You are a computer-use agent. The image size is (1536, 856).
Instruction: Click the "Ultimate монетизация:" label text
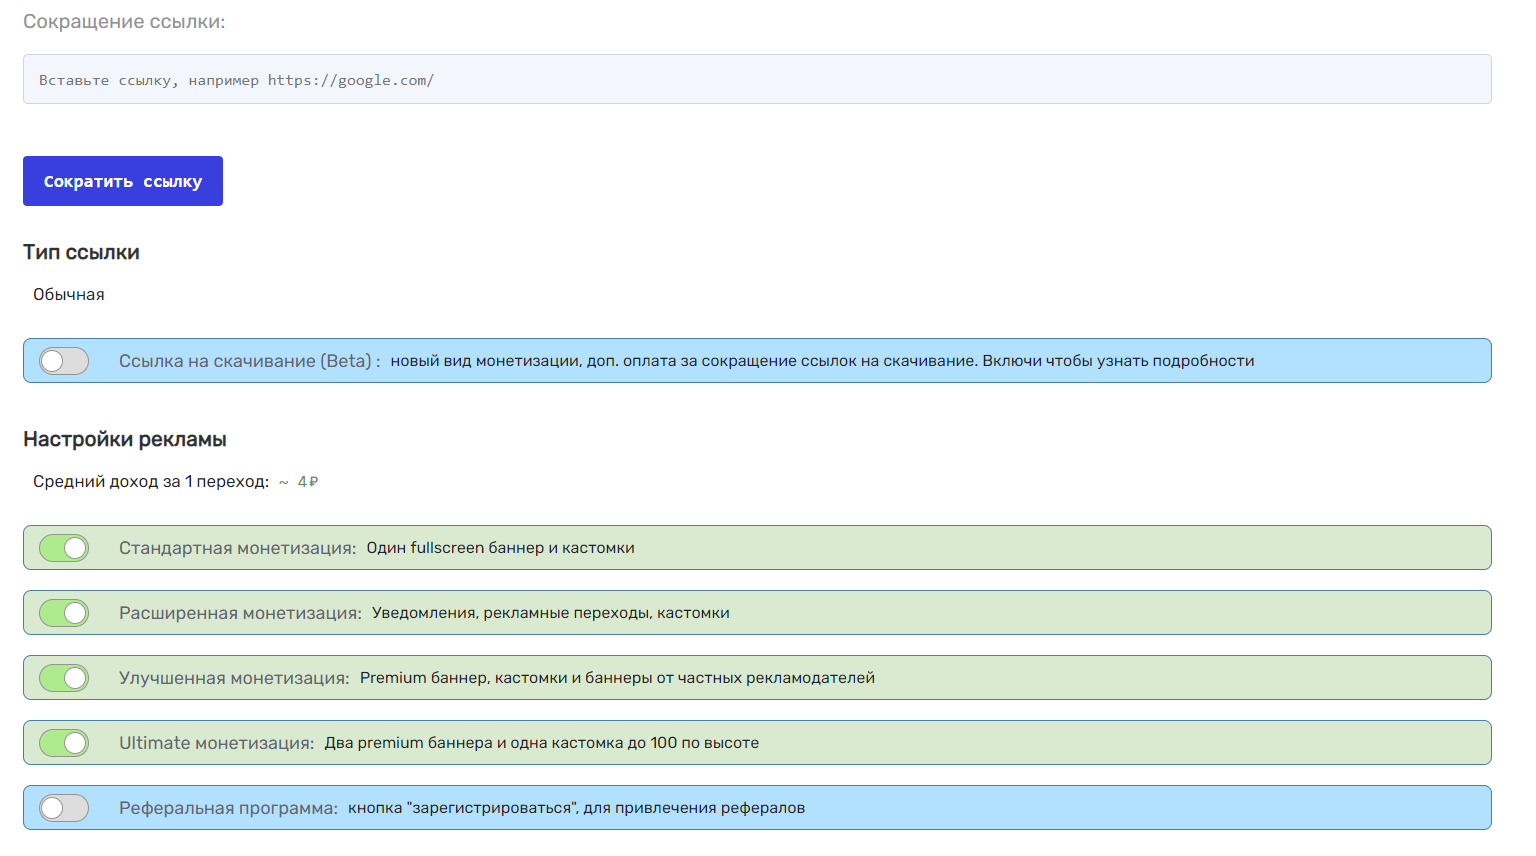coord(216,743)
